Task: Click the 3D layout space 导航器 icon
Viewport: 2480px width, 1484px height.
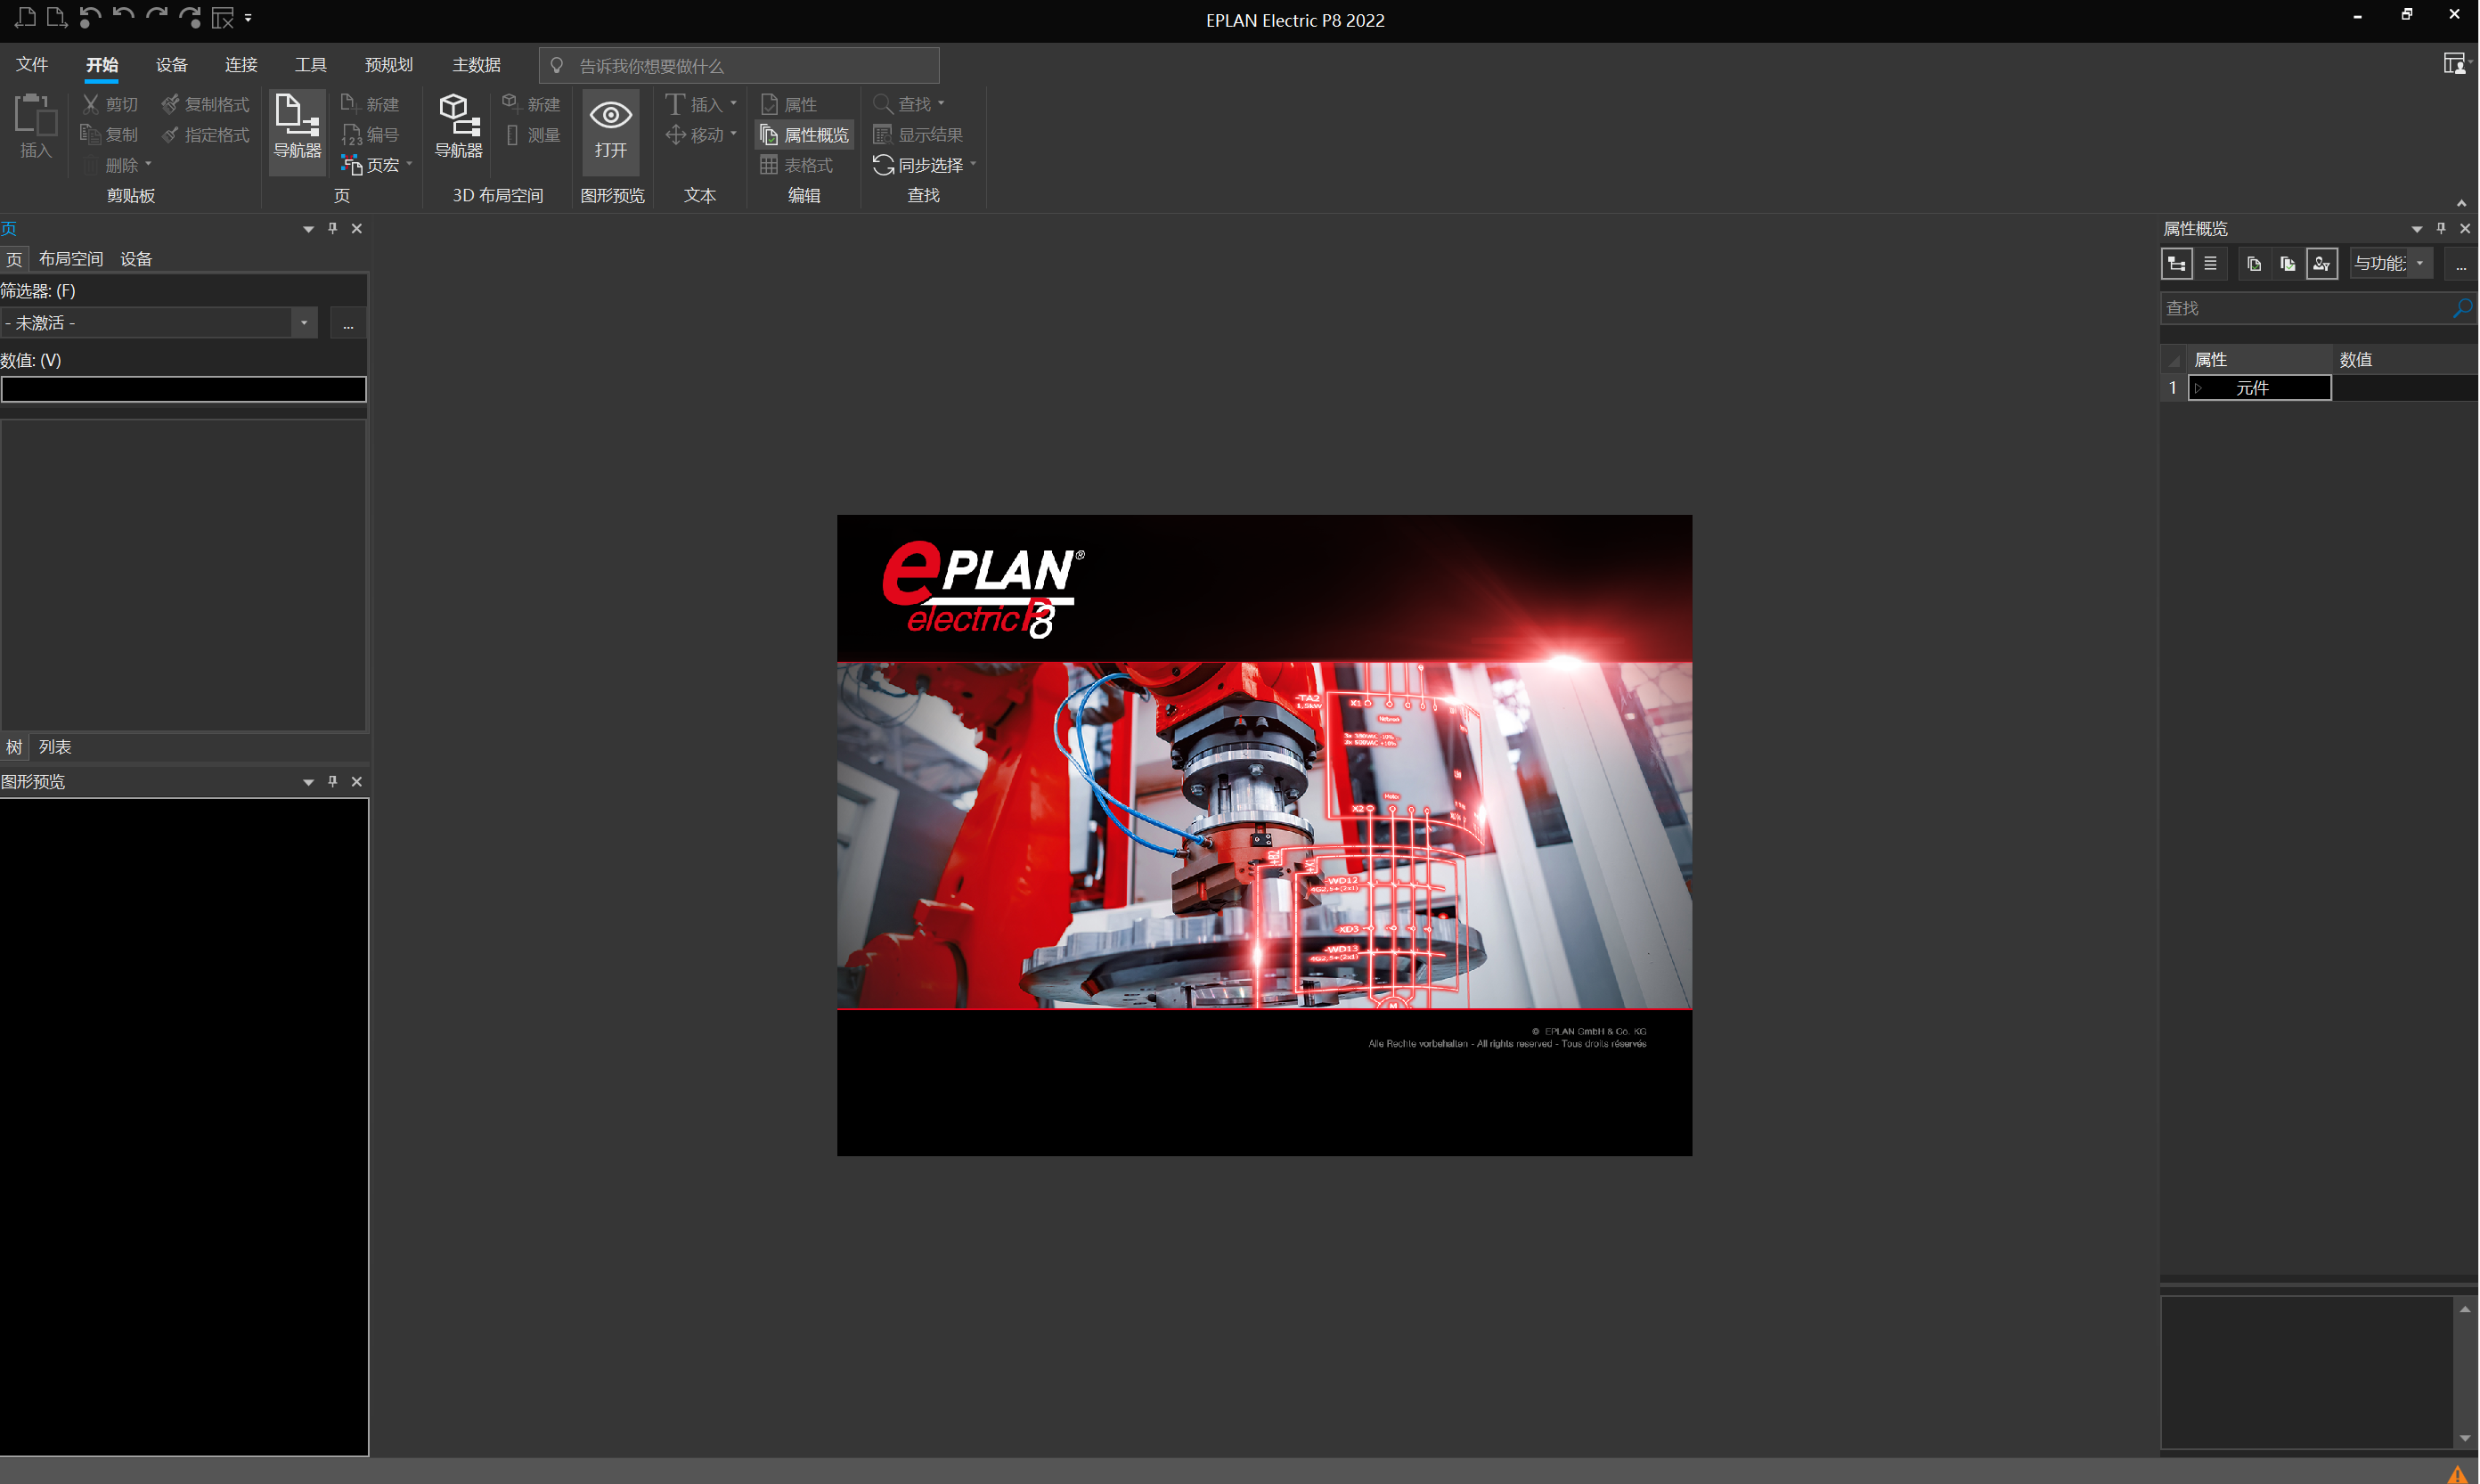Action: tap(458, 126)
